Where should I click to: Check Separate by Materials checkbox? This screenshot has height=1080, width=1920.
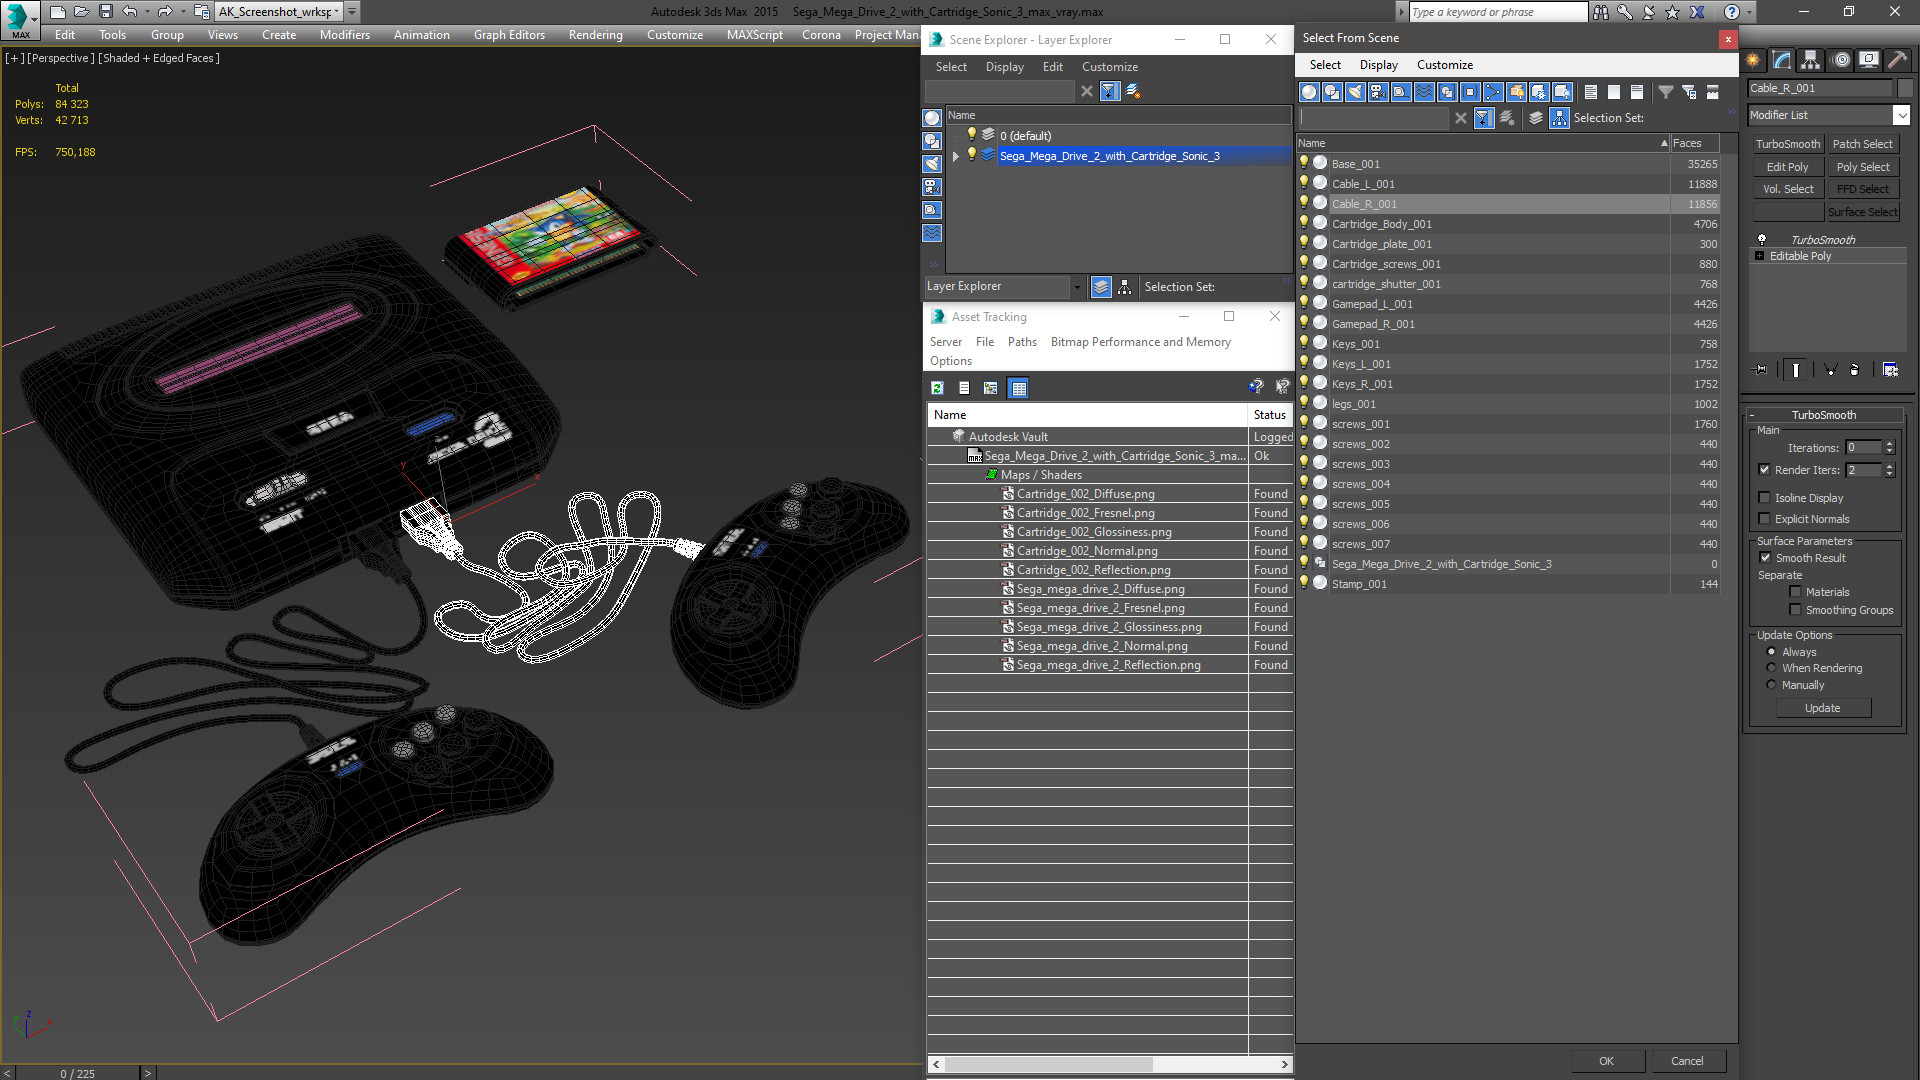(x=1795, y=592)
